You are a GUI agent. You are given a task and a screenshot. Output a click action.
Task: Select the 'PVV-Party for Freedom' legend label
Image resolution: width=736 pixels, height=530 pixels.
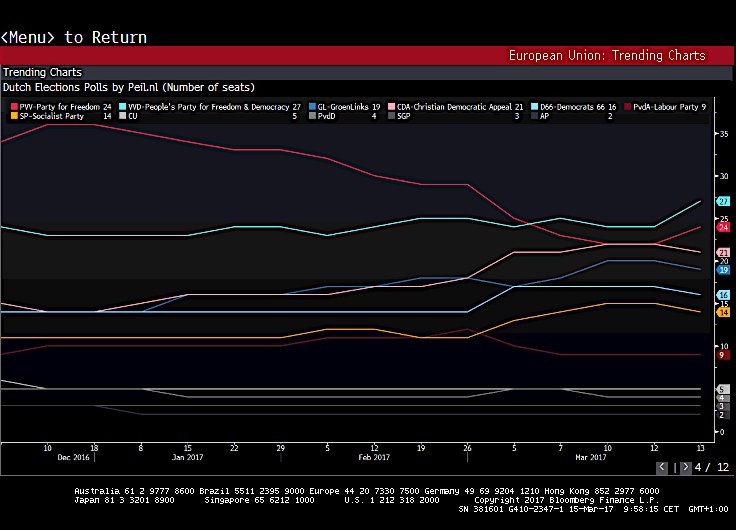(60, 107)
